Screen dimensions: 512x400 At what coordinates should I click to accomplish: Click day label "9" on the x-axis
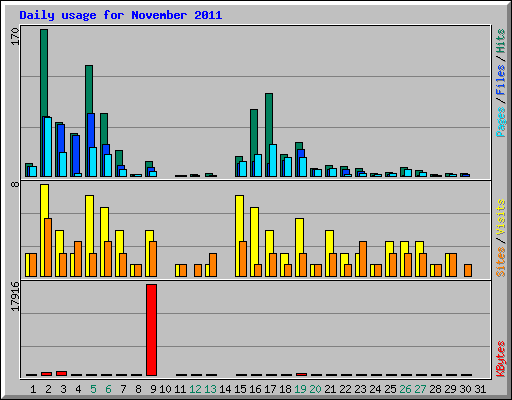tap(153, 389)
